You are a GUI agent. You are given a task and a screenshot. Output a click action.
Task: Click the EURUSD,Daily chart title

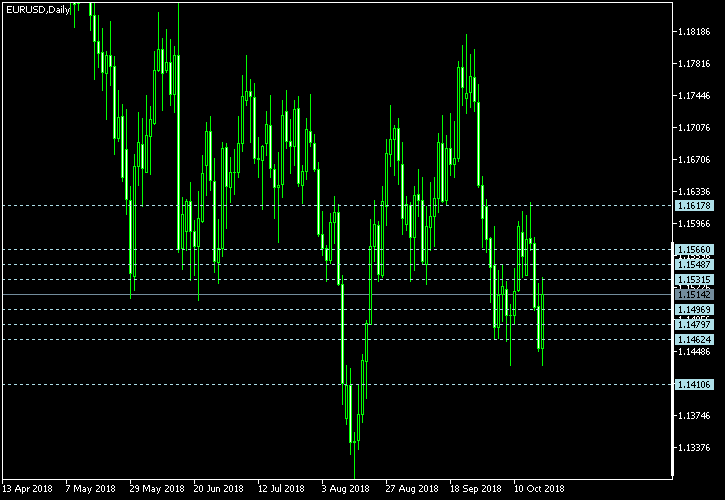(38, 10)
